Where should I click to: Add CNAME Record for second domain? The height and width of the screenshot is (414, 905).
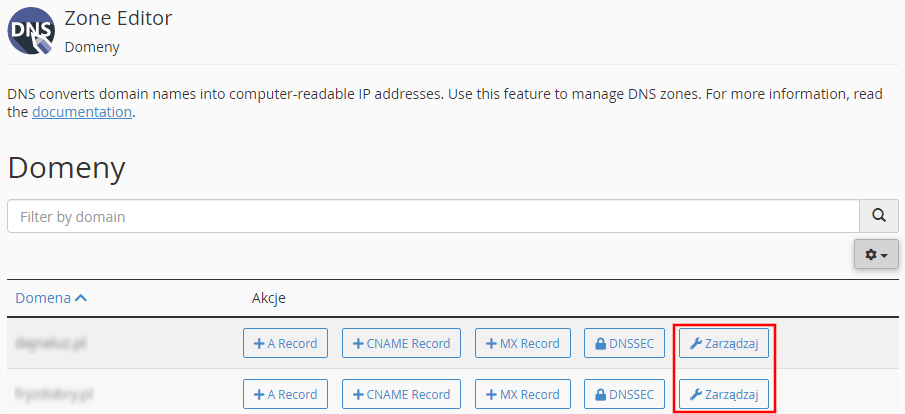pyautogui.click(x=401, y=394)
